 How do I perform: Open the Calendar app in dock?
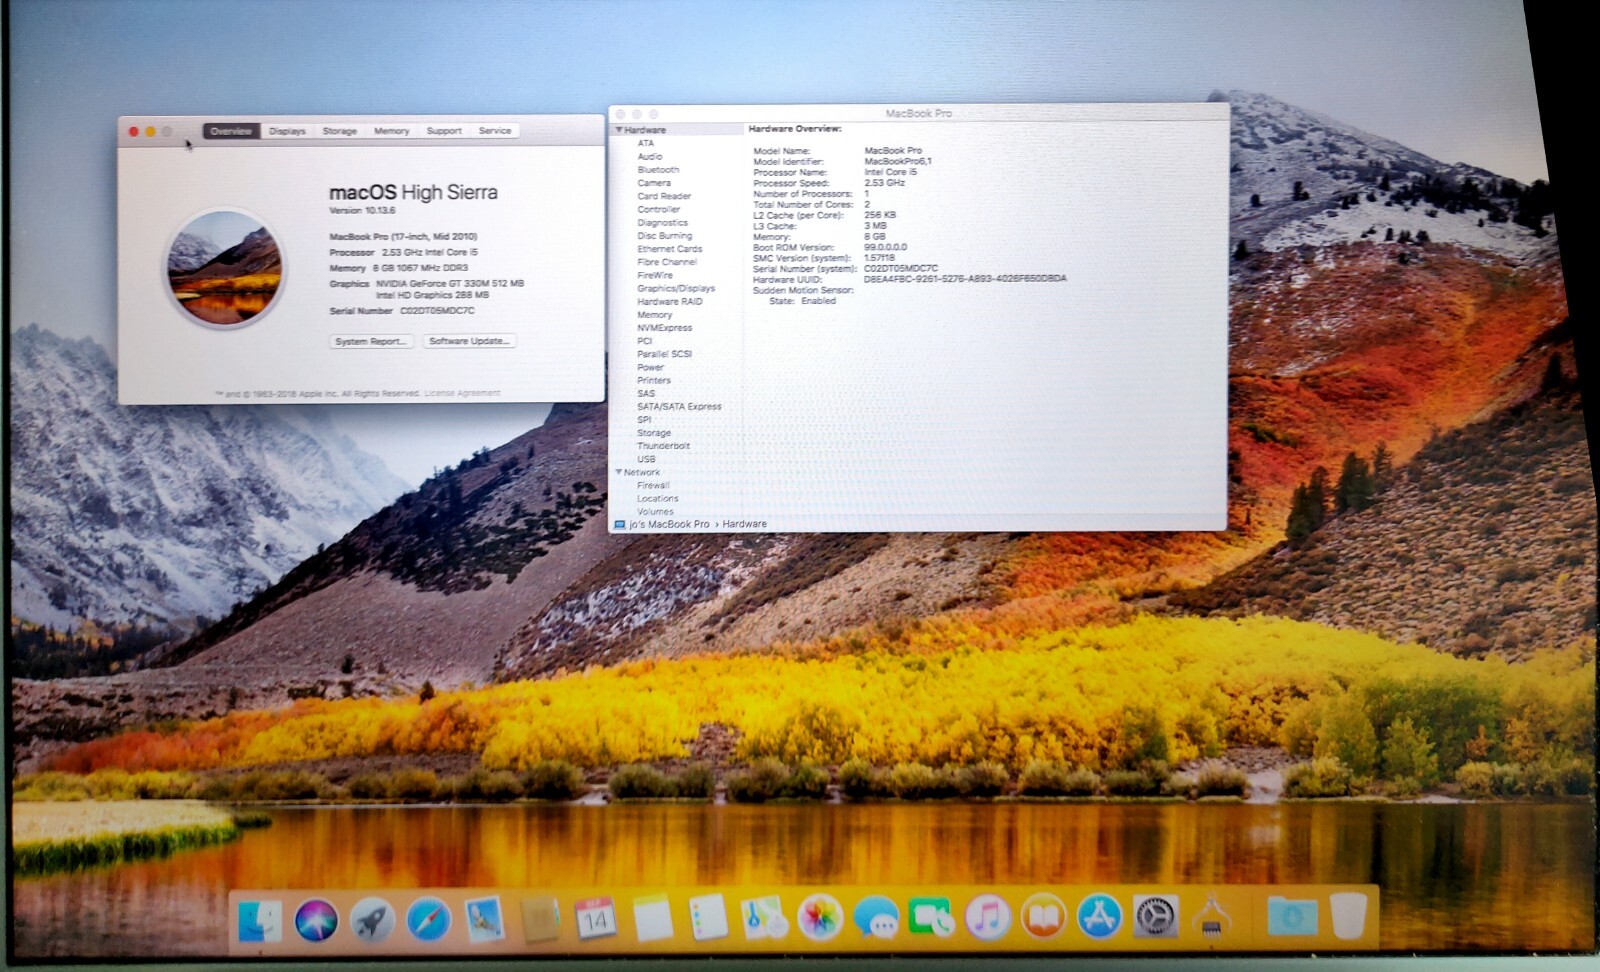click(595, 918)
